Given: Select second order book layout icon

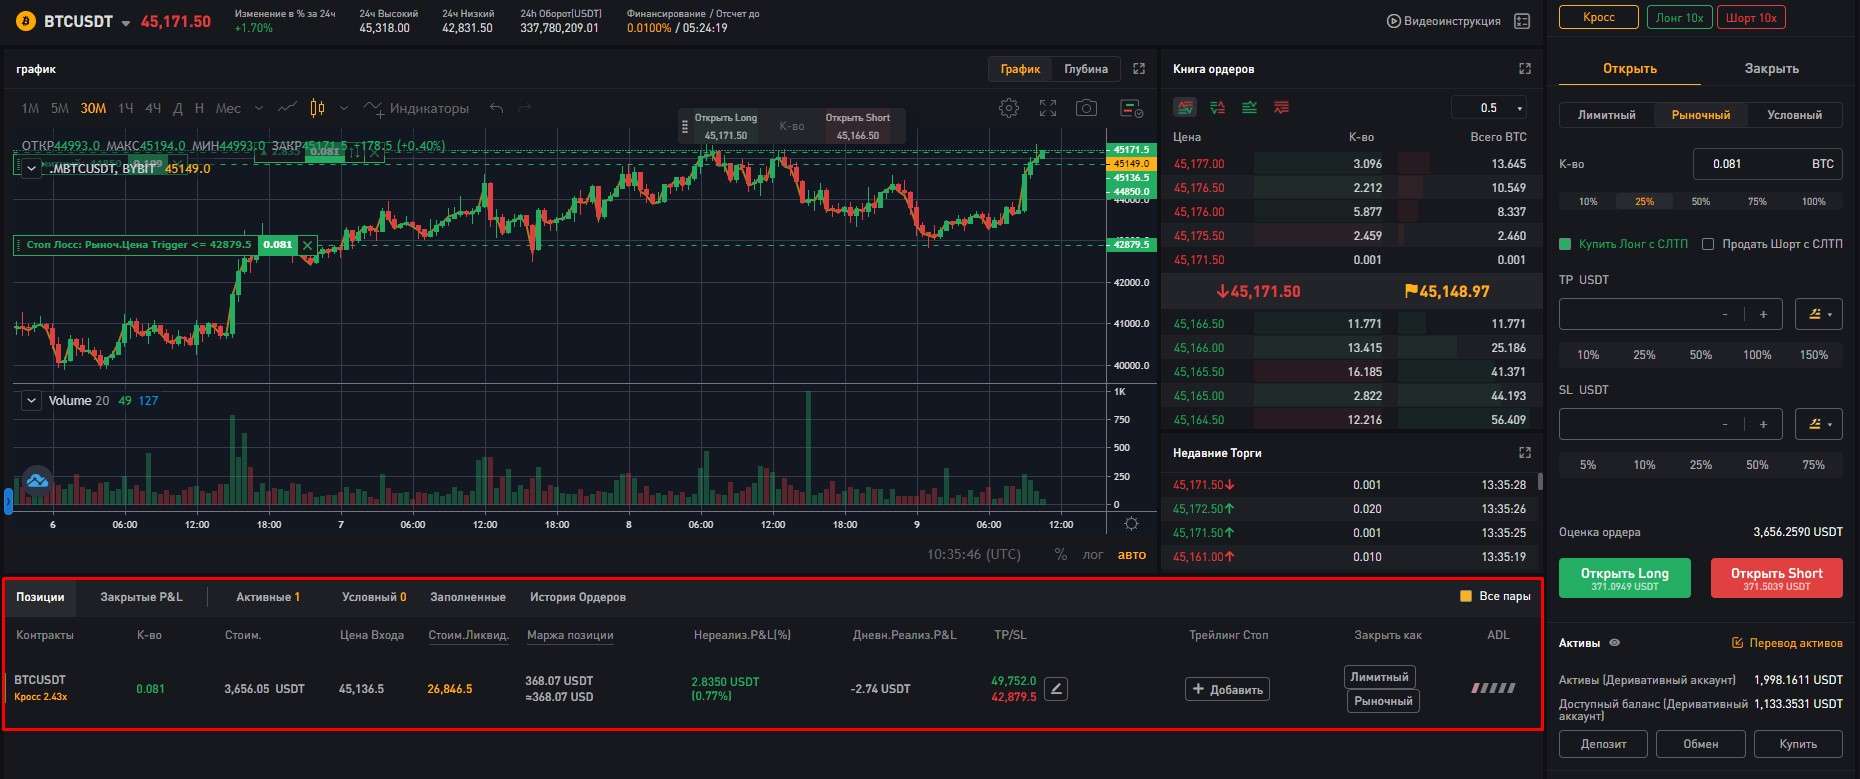Looking at the screenshot, I should point(1218,107).
